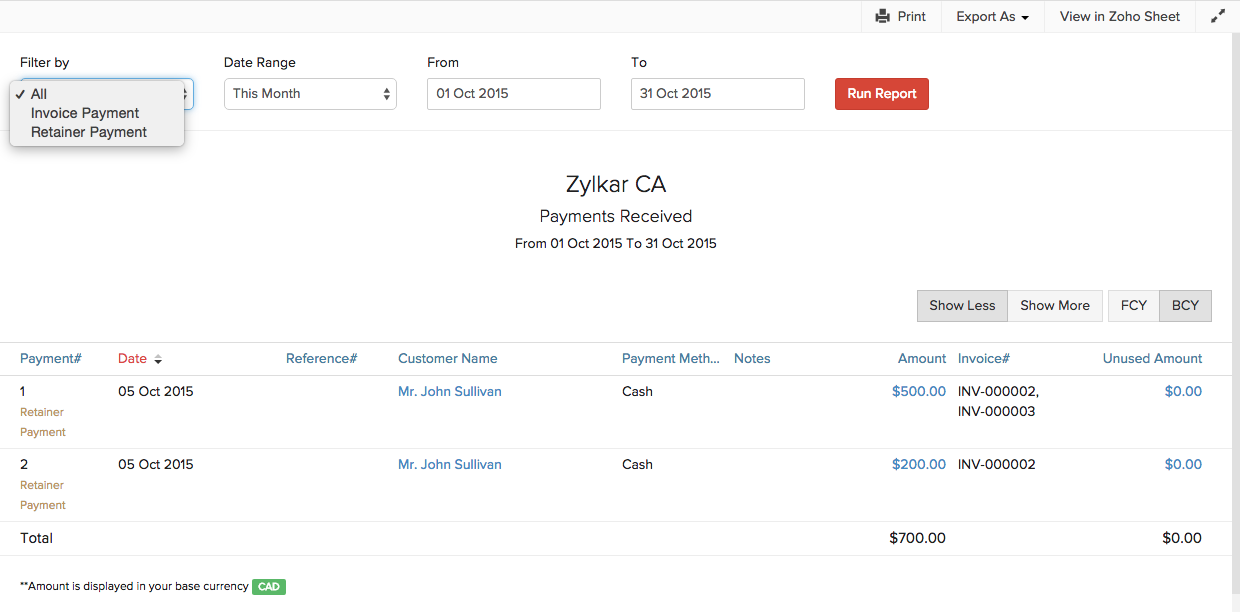Sort by Reference# column header
Image resolution: width=1240 pixels, height=612 pixels.
[x=321, y=359]
